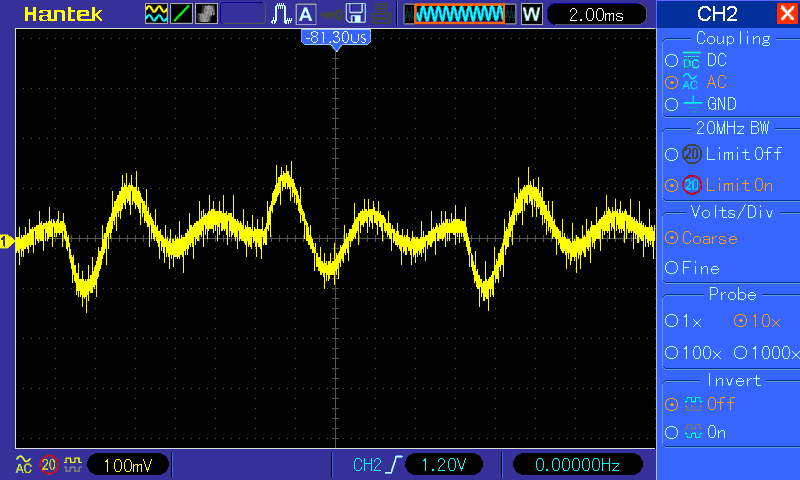Select GND coupling
Image resolution: width=800 pixels, height=480 pixels.
(x=701, y=104)
